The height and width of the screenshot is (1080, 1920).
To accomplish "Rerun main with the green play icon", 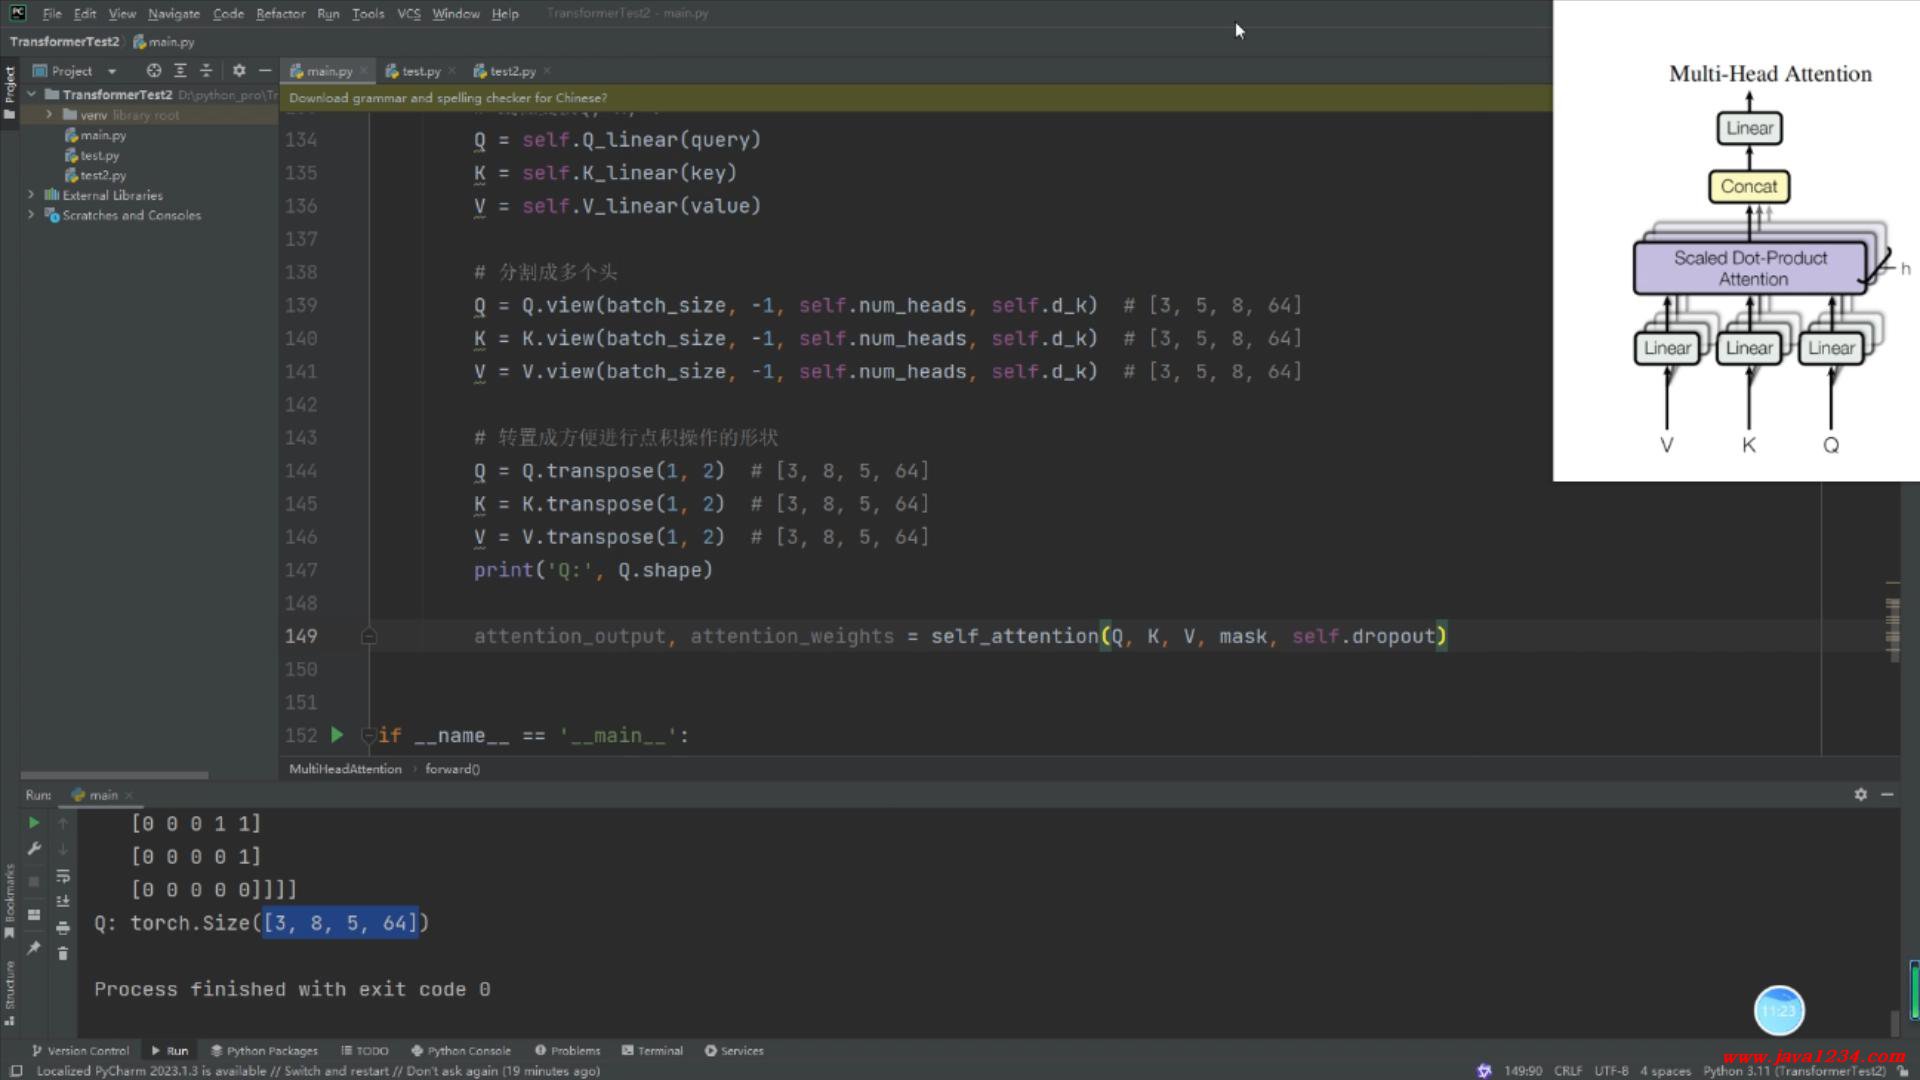I will 34,823.
